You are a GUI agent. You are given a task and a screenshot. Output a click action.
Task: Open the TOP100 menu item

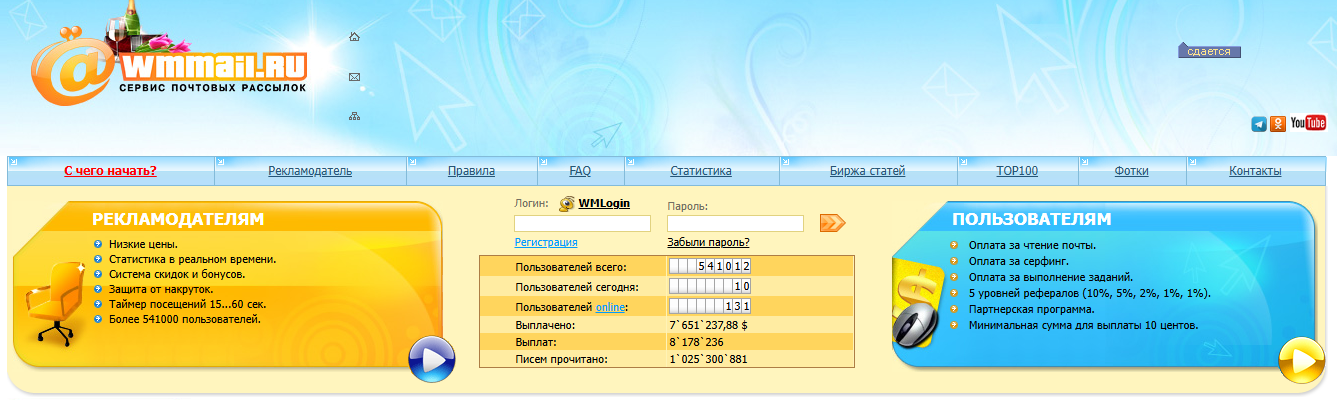point(1017,171)
